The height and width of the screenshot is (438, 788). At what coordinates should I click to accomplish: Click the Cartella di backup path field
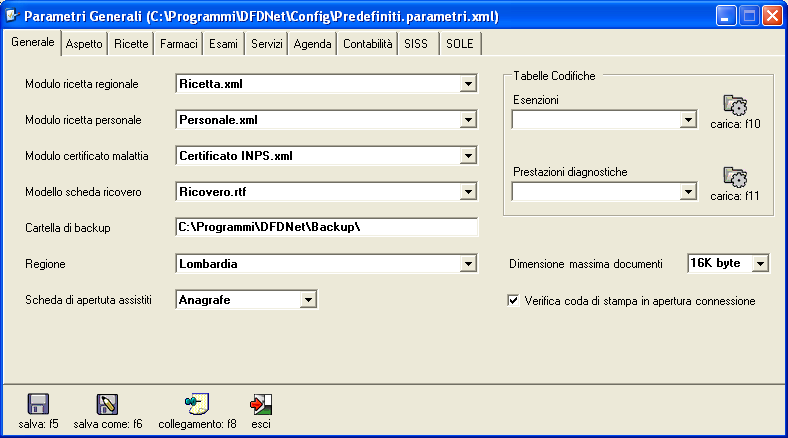pos(326,227)
